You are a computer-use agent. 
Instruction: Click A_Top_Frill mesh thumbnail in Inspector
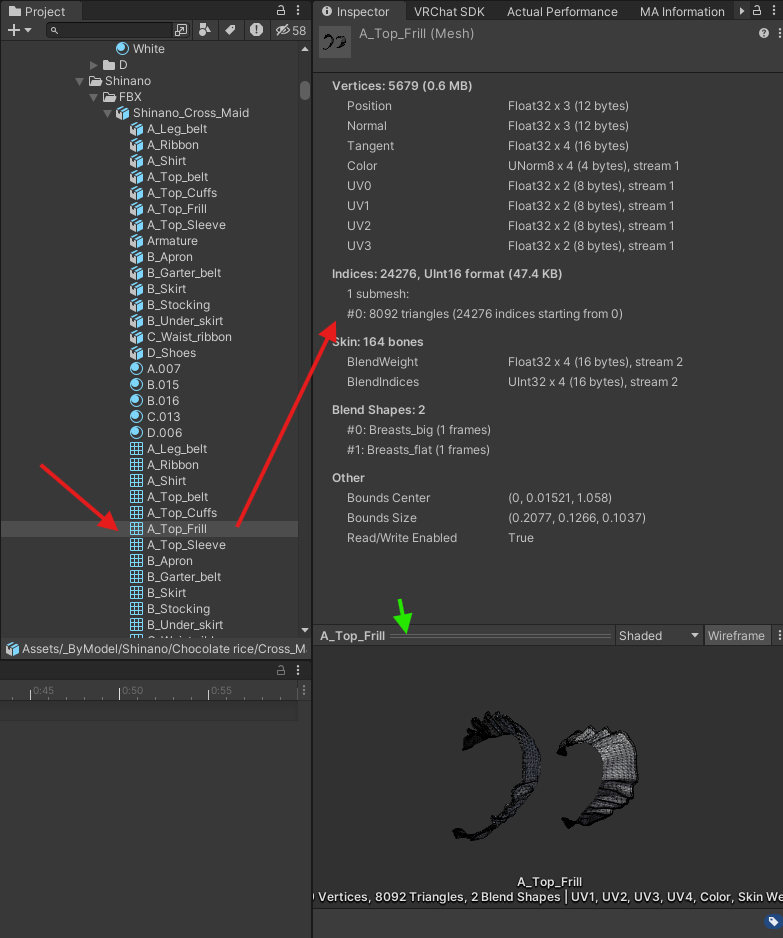pos(335,42)
